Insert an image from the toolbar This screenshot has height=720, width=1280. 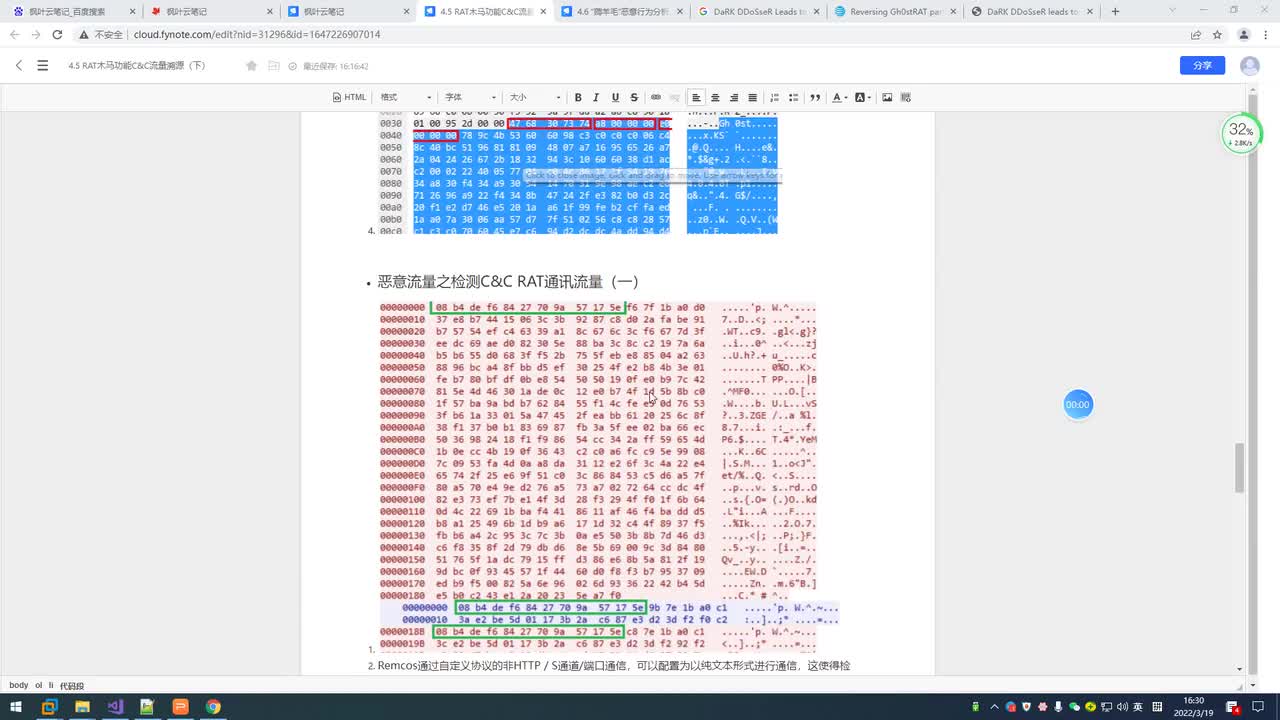pos(887,97)
